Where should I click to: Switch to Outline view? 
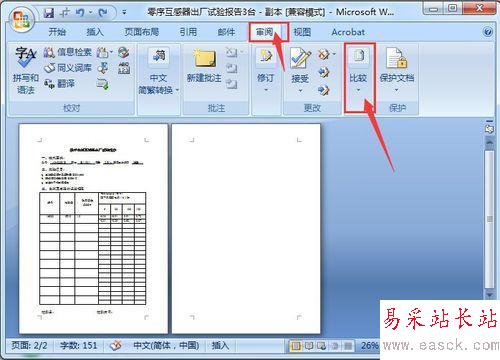pos(335,346)
